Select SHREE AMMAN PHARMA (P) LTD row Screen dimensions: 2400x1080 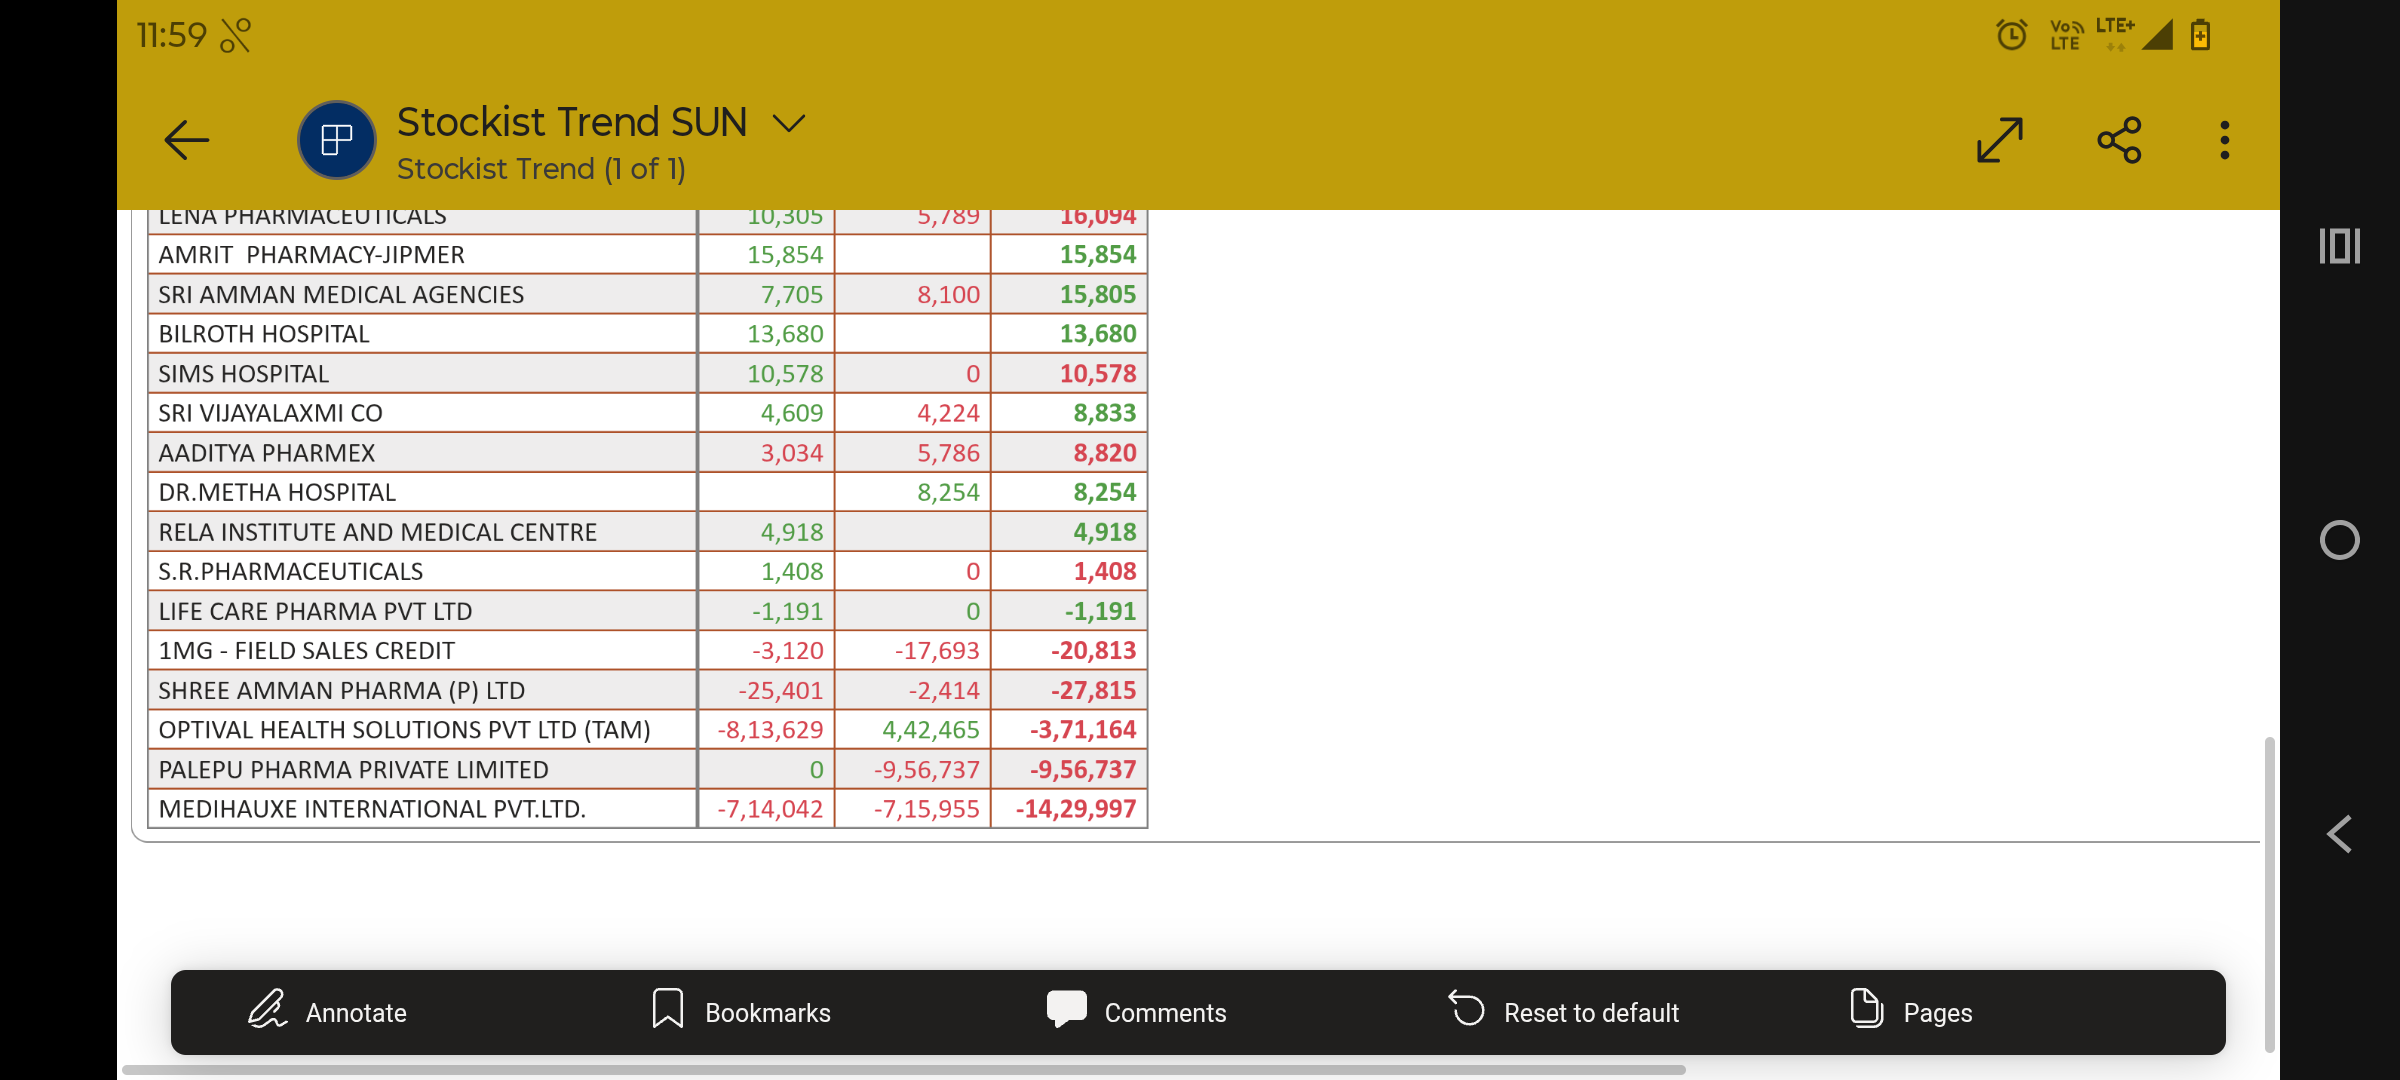pos(647,690)
